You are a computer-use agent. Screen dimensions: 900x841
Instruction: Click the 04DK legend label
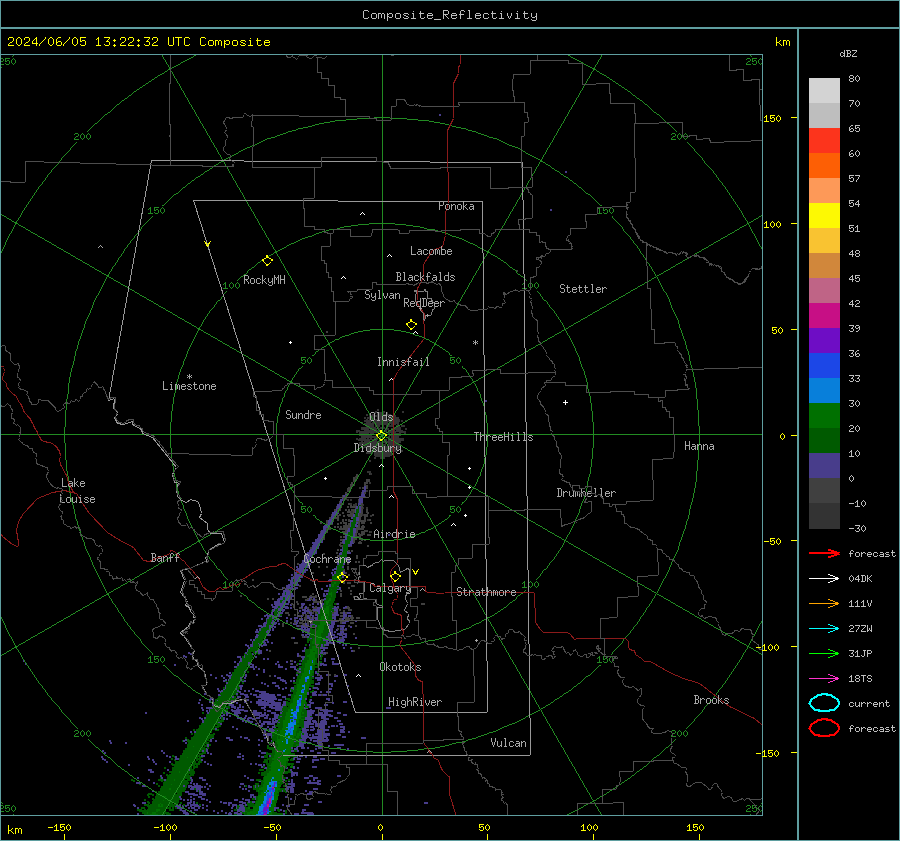pyautogui.click(x=860, y=579)
